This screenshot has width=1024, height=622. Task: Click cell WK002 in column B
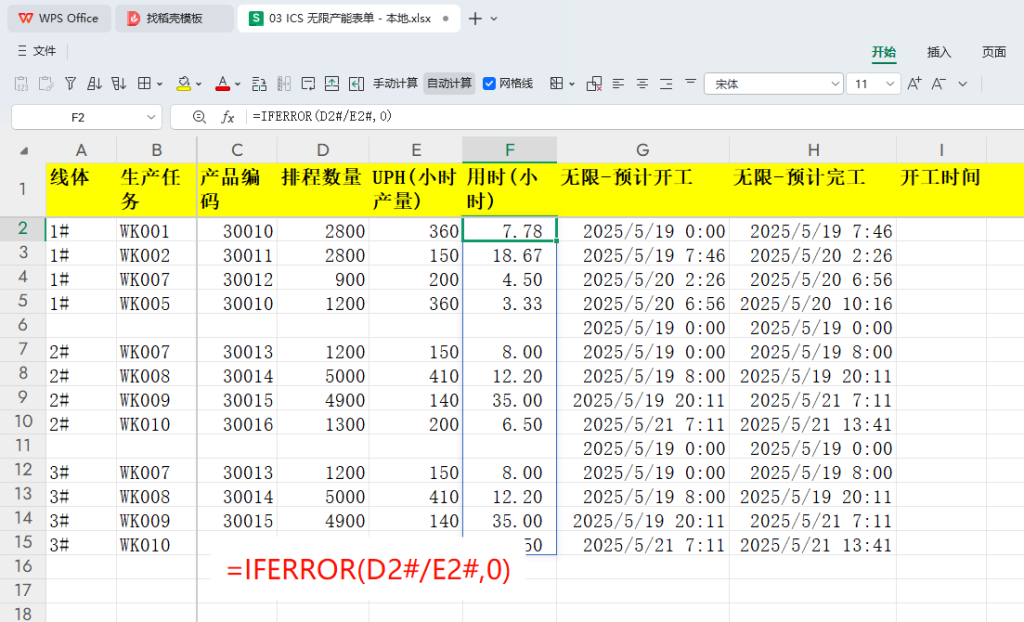[156, 255]
